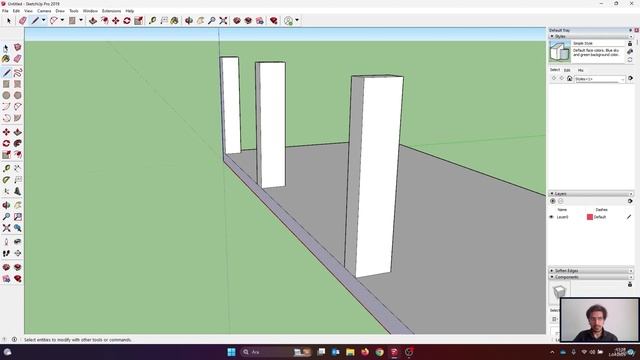Open the Styles collection combo box
The image size is (640, 360).
[599, 79]
